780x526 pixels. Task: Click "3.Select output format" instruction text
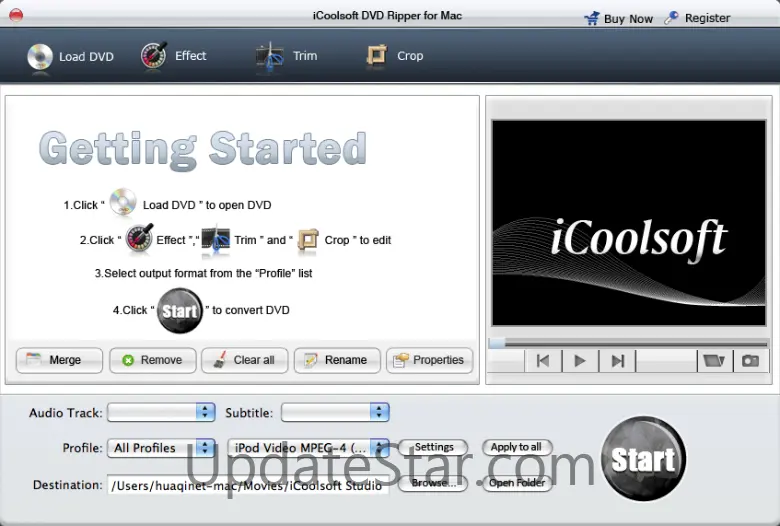click(203, 273)
